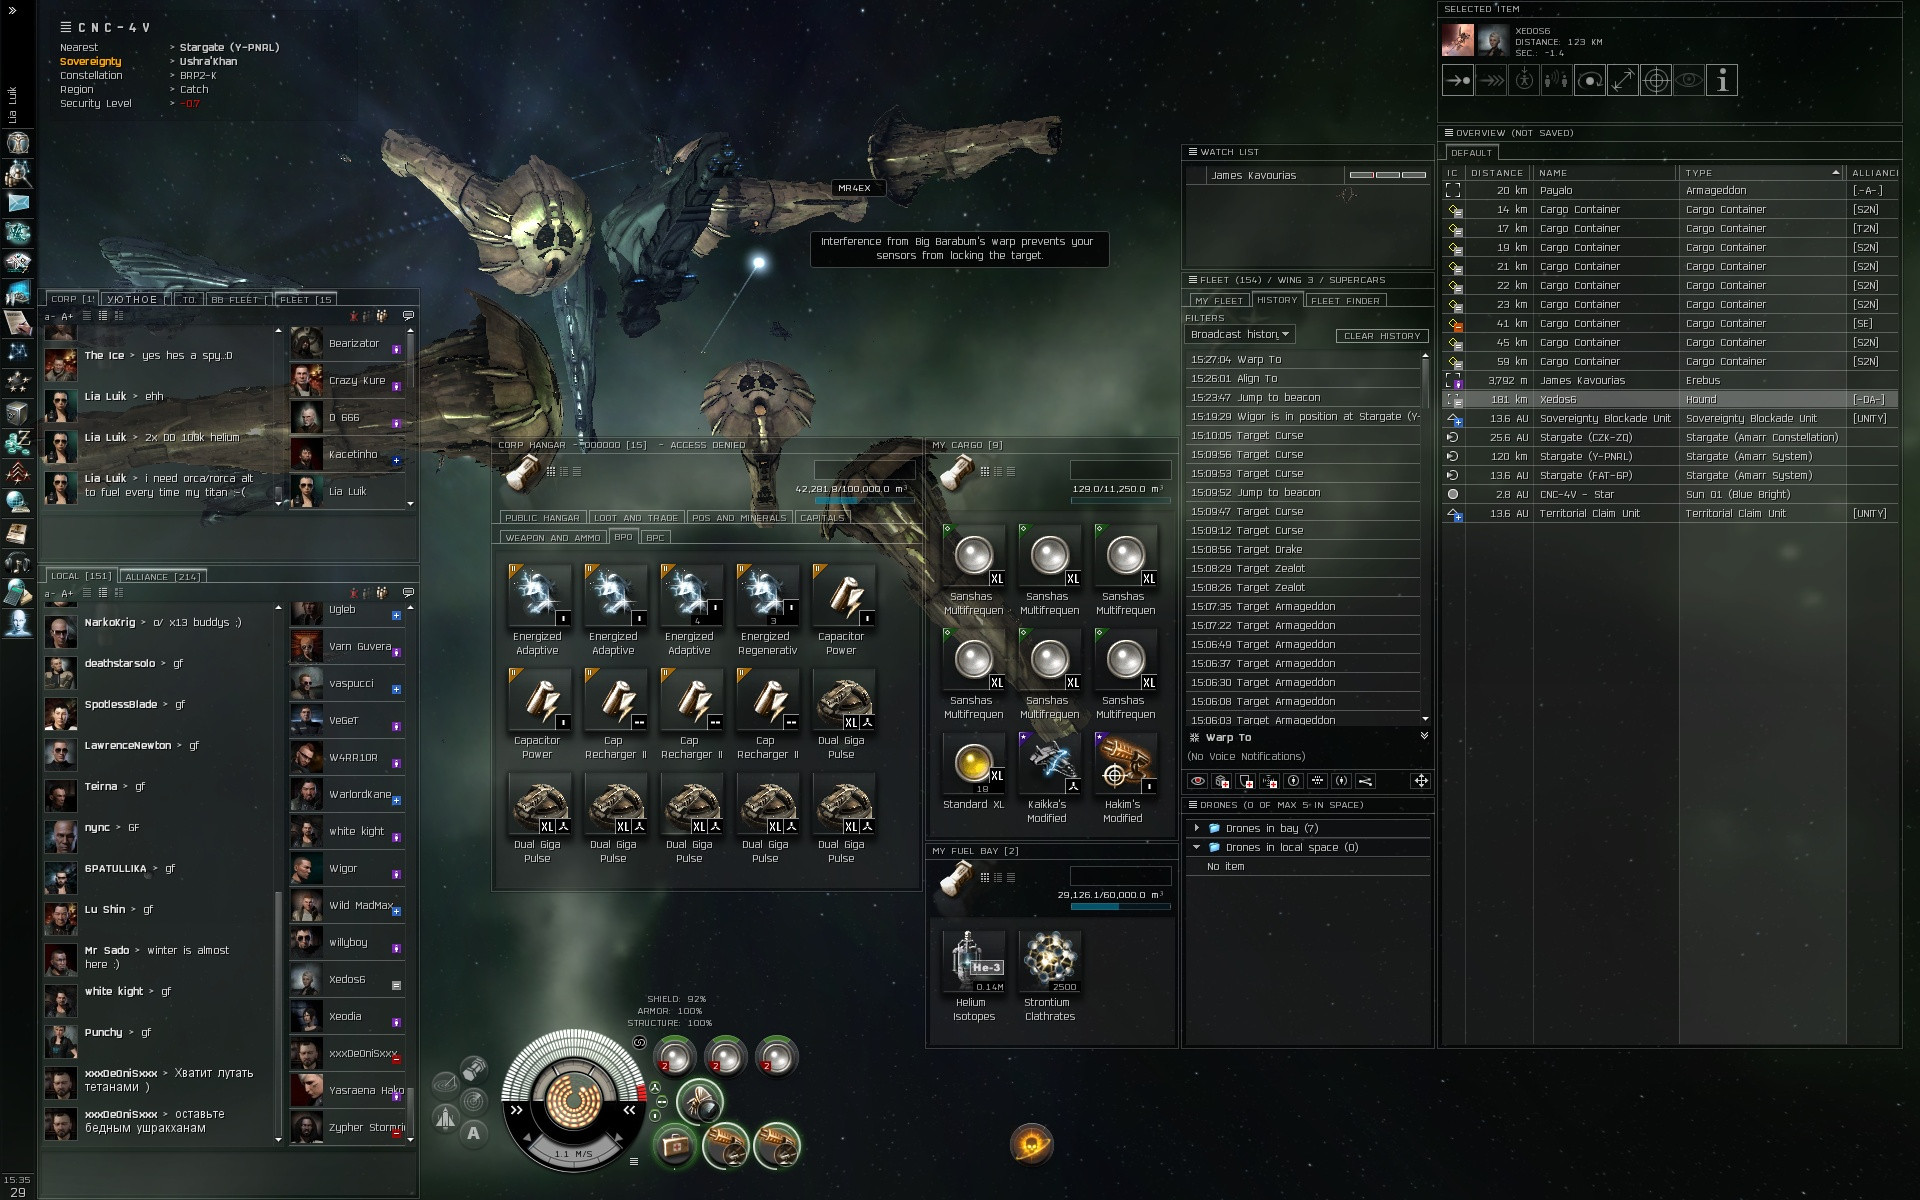The width and height of the screenshot is (1920, 1200).
Task: Open the Drones window menu icon
Action: click(1192, 805)
